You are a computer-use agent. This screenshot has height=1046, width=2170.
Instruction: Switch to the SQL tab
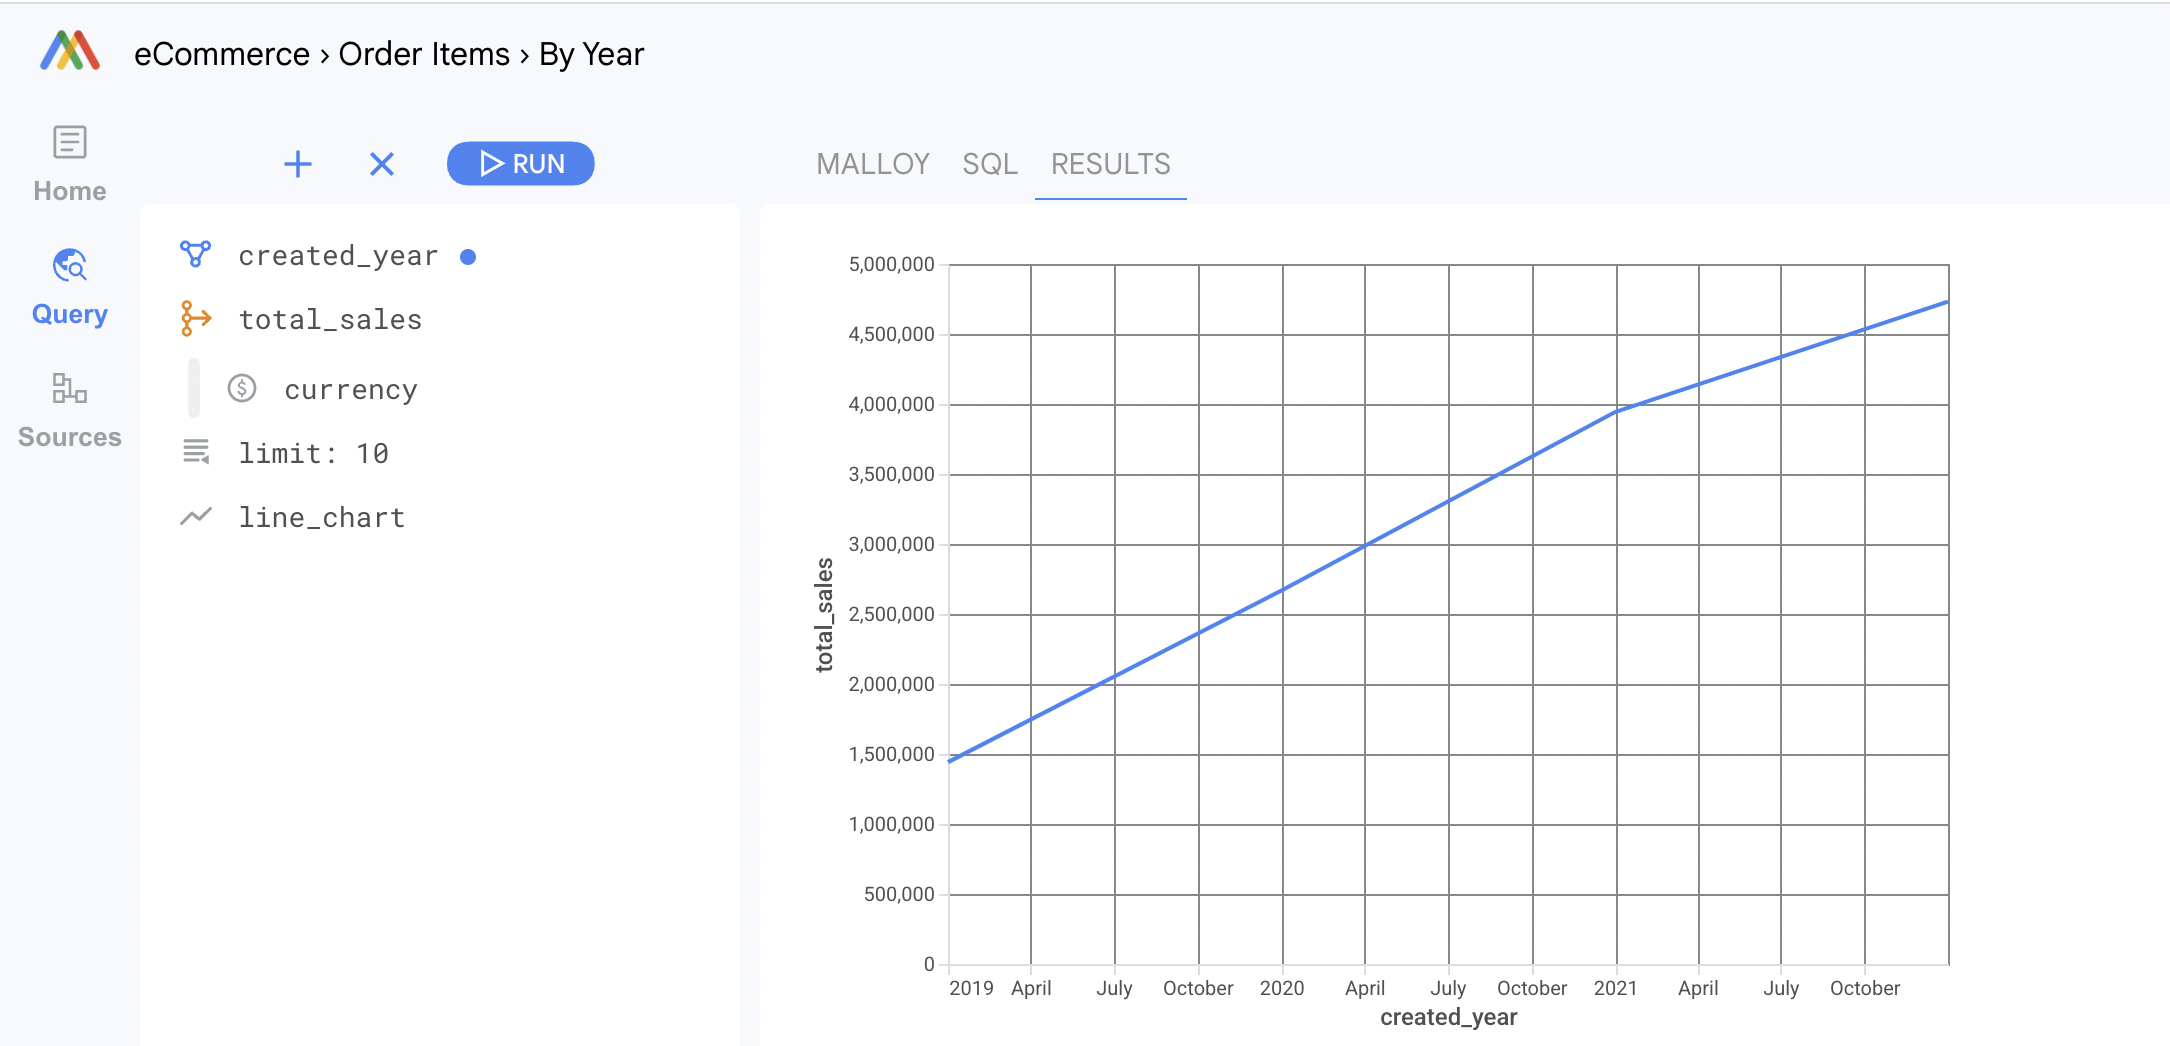tap(990, 164)
